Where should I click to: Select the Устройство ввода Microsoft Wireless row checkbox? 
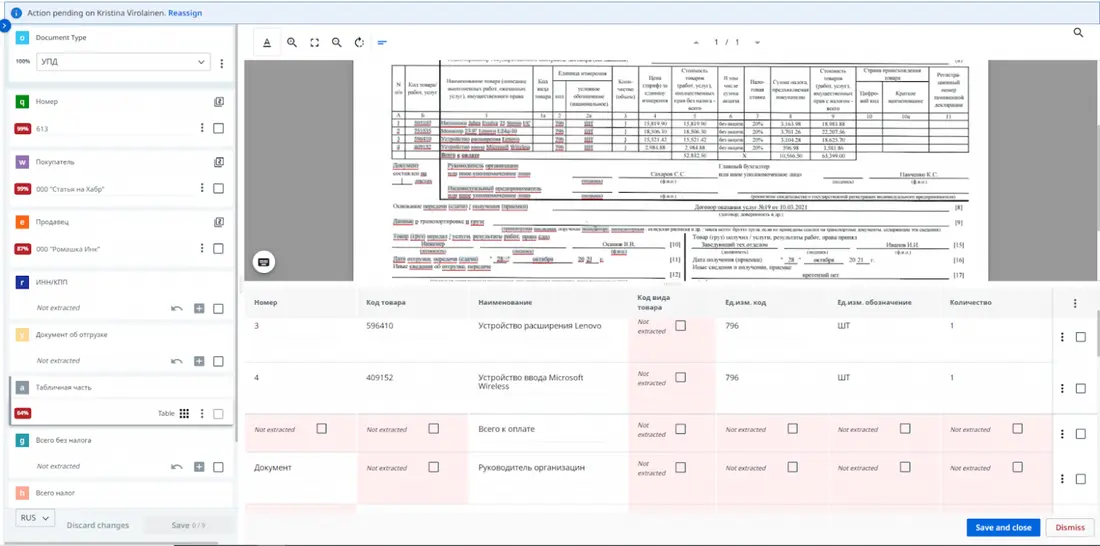[1080, 388]
